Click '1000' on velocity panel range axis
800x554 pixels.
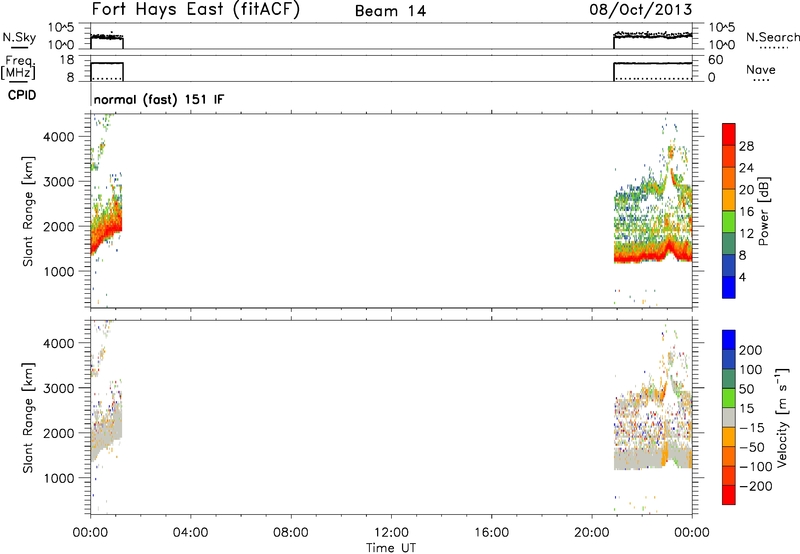[58, 478]
